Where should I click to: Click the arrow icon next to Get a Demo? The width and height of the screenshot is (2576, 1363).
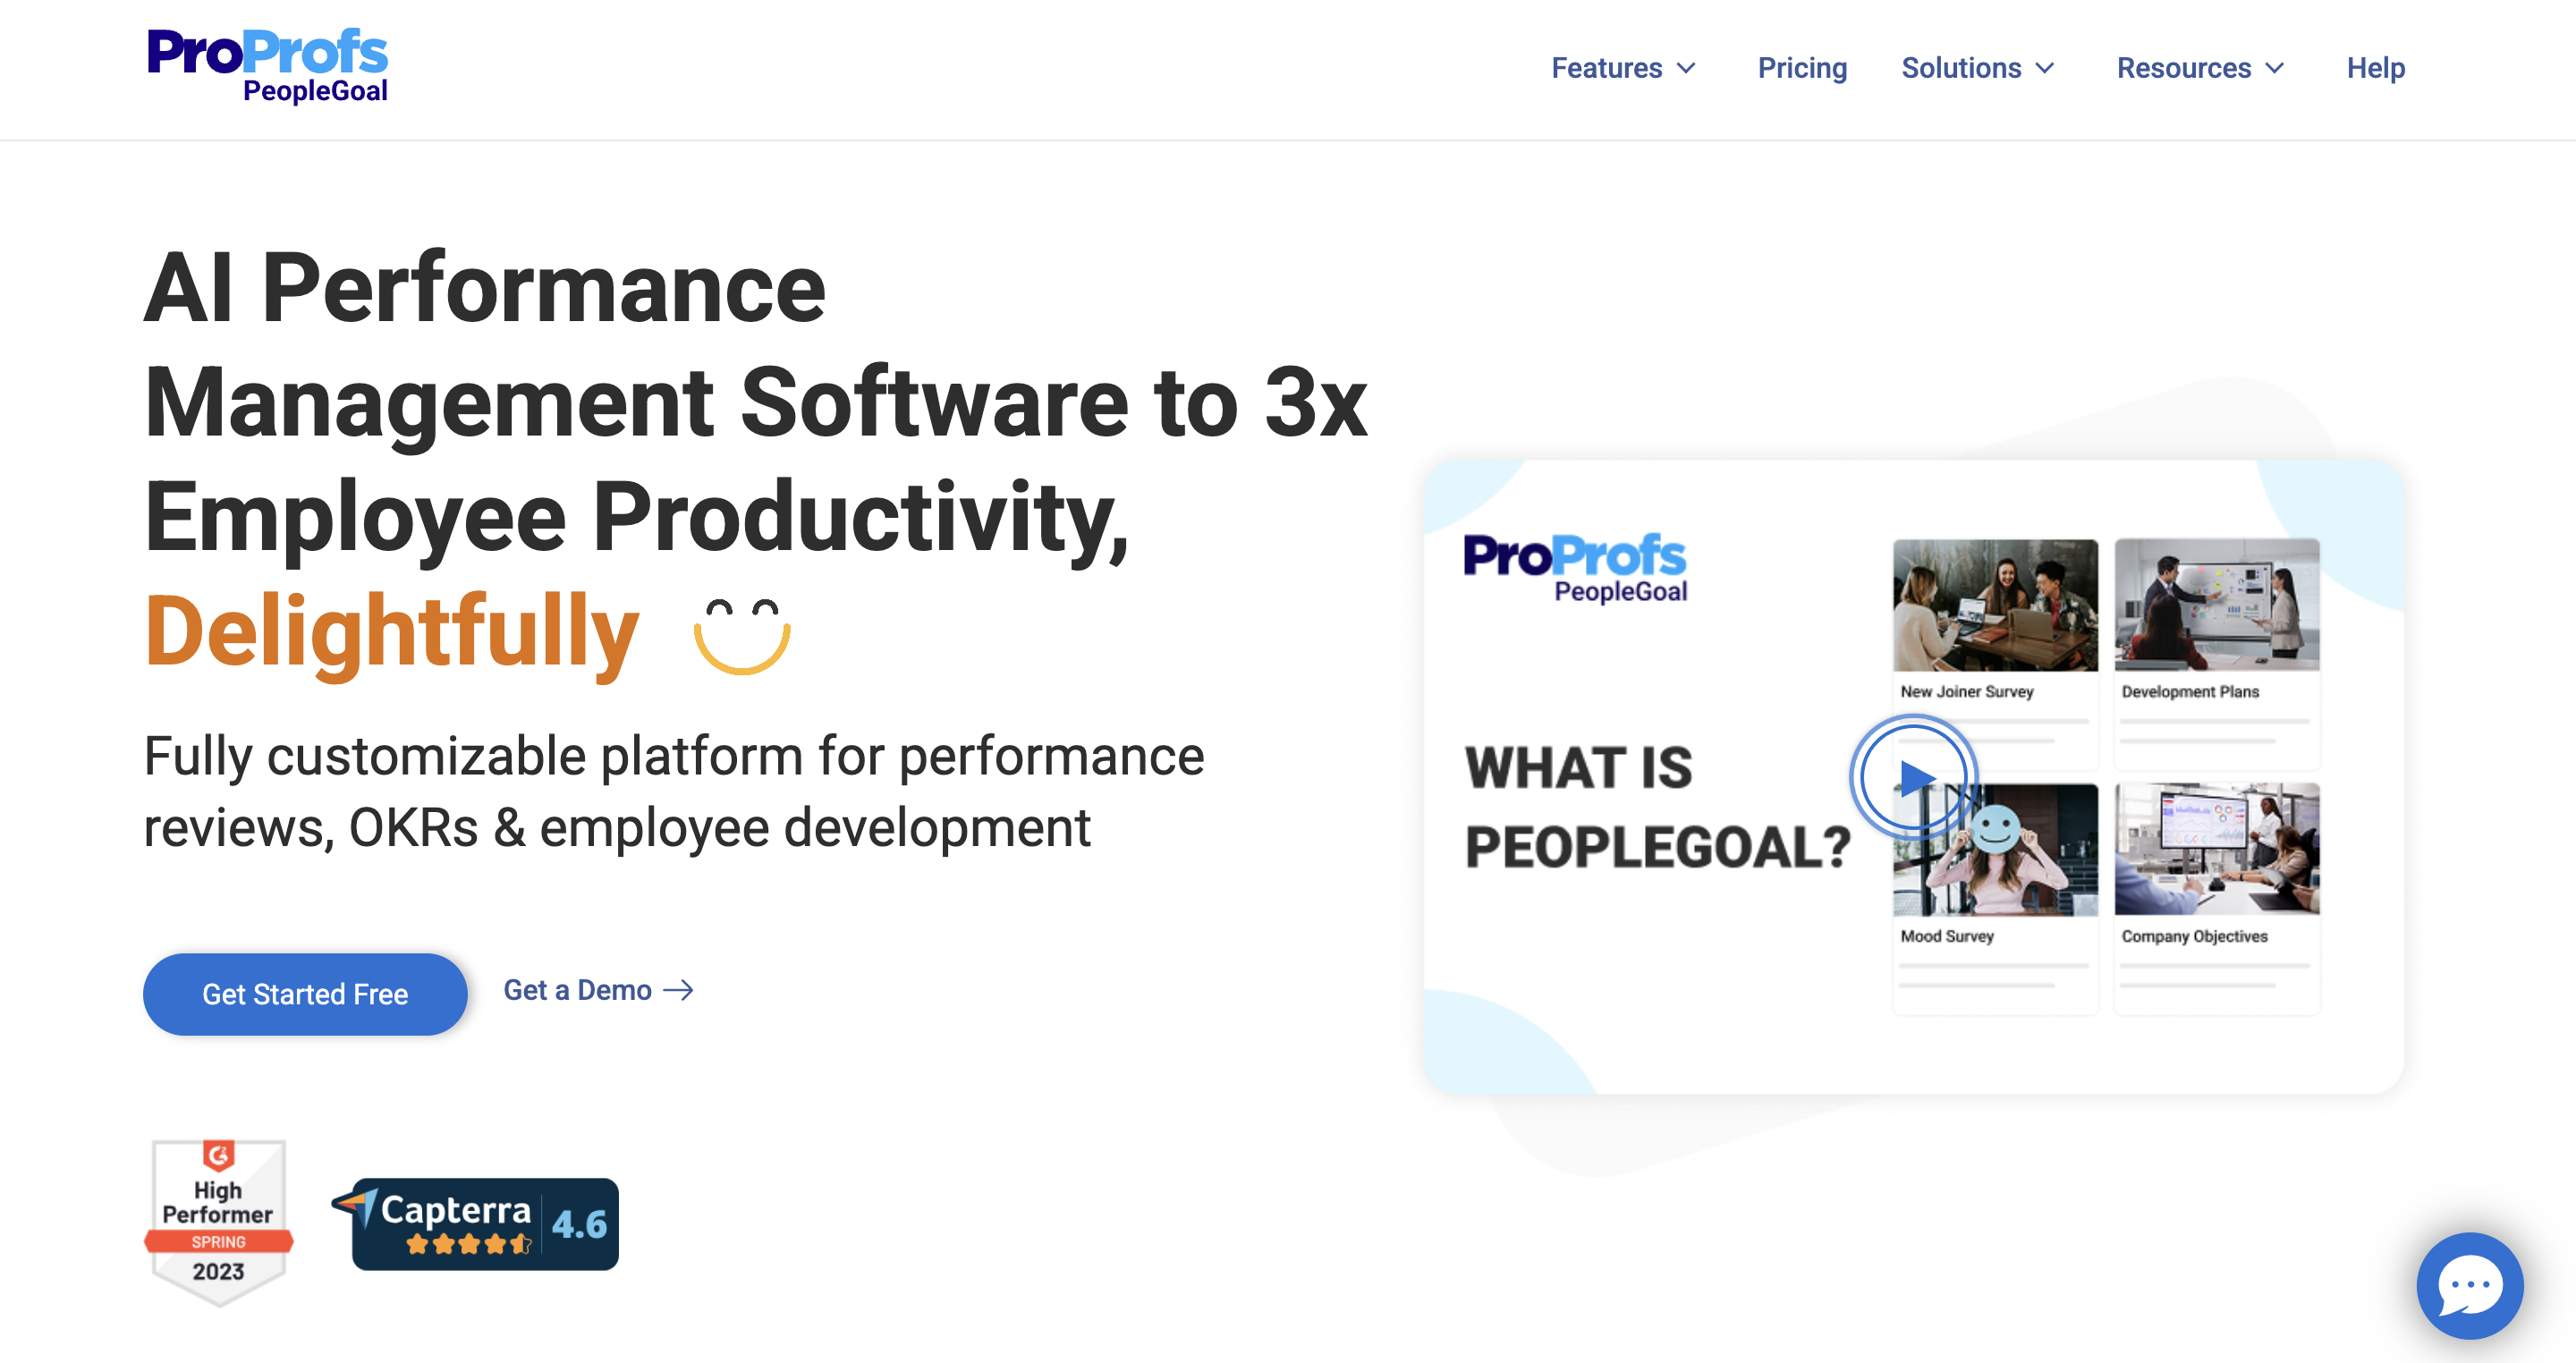click(679, 990)
